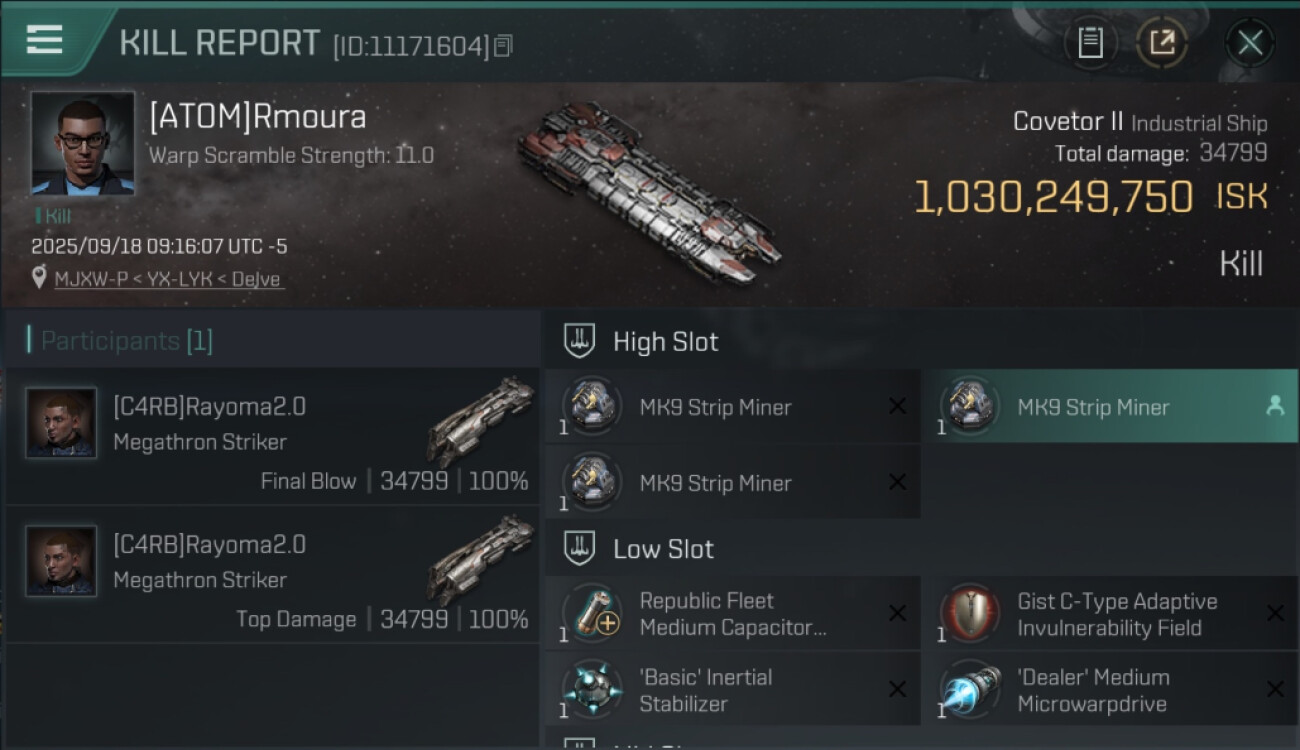
Task: Collapse the High Slot section
Action: tap(579, 341)
